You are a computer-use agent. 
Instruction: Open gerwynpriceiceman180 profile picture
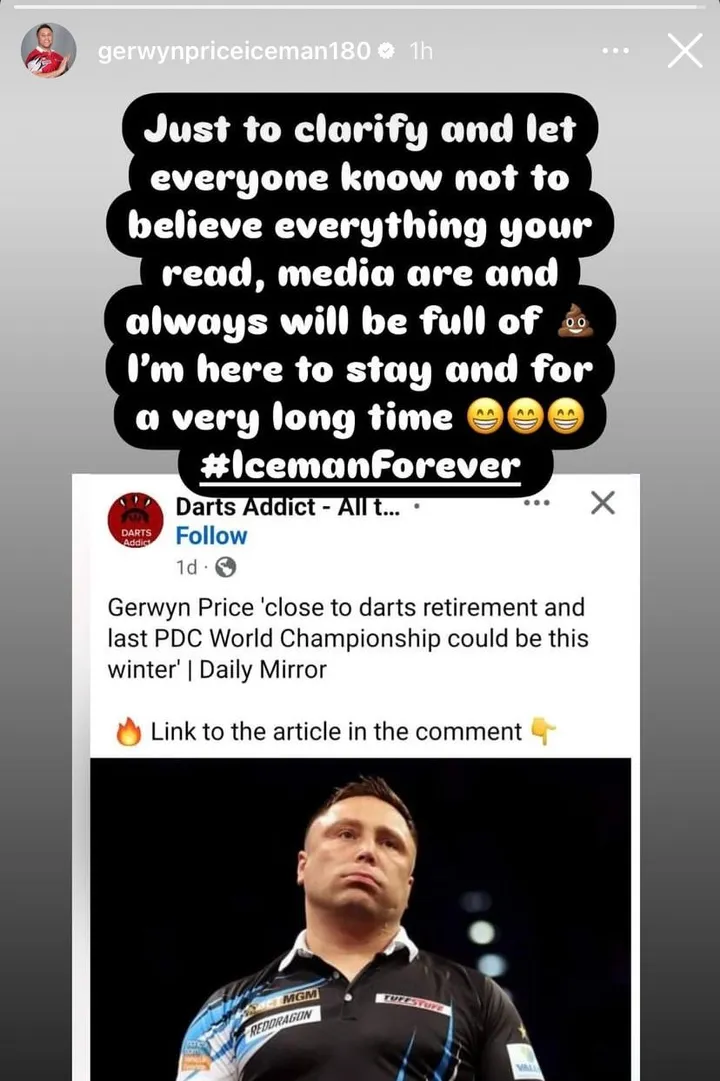[48, 50]
